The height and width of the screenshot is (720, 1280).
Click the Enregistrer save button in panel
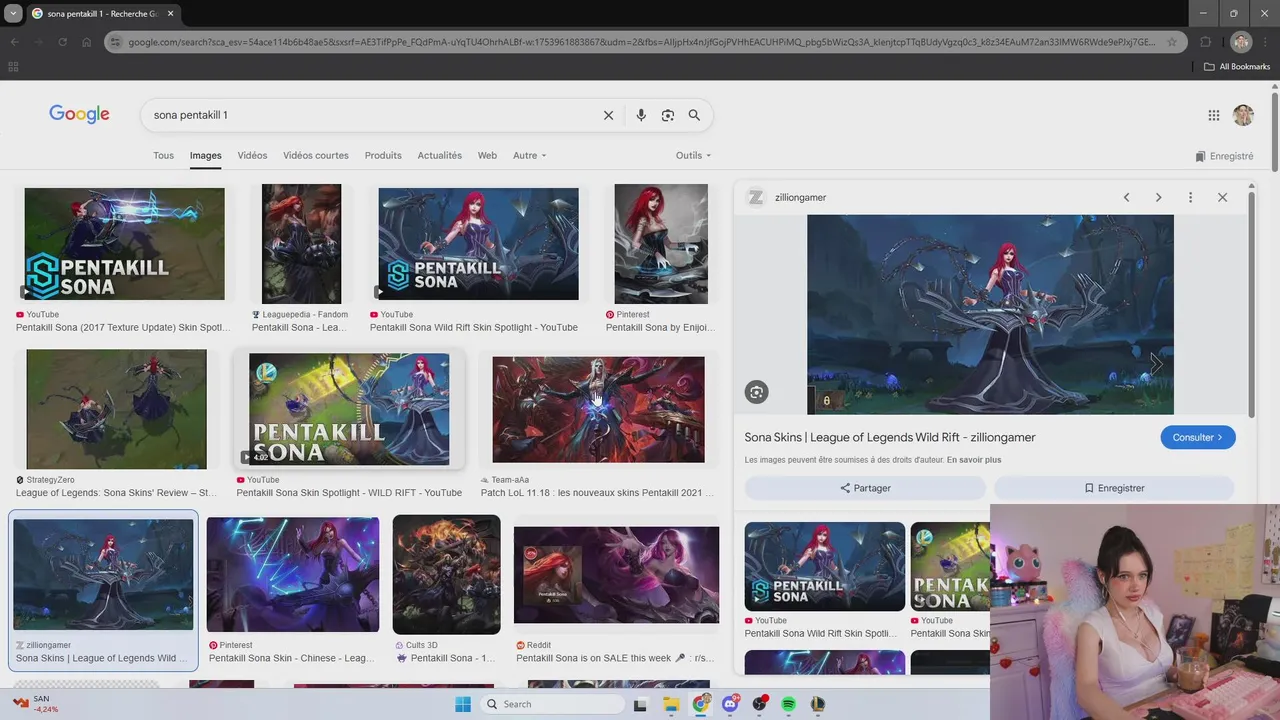click(x=1114, y=488)
